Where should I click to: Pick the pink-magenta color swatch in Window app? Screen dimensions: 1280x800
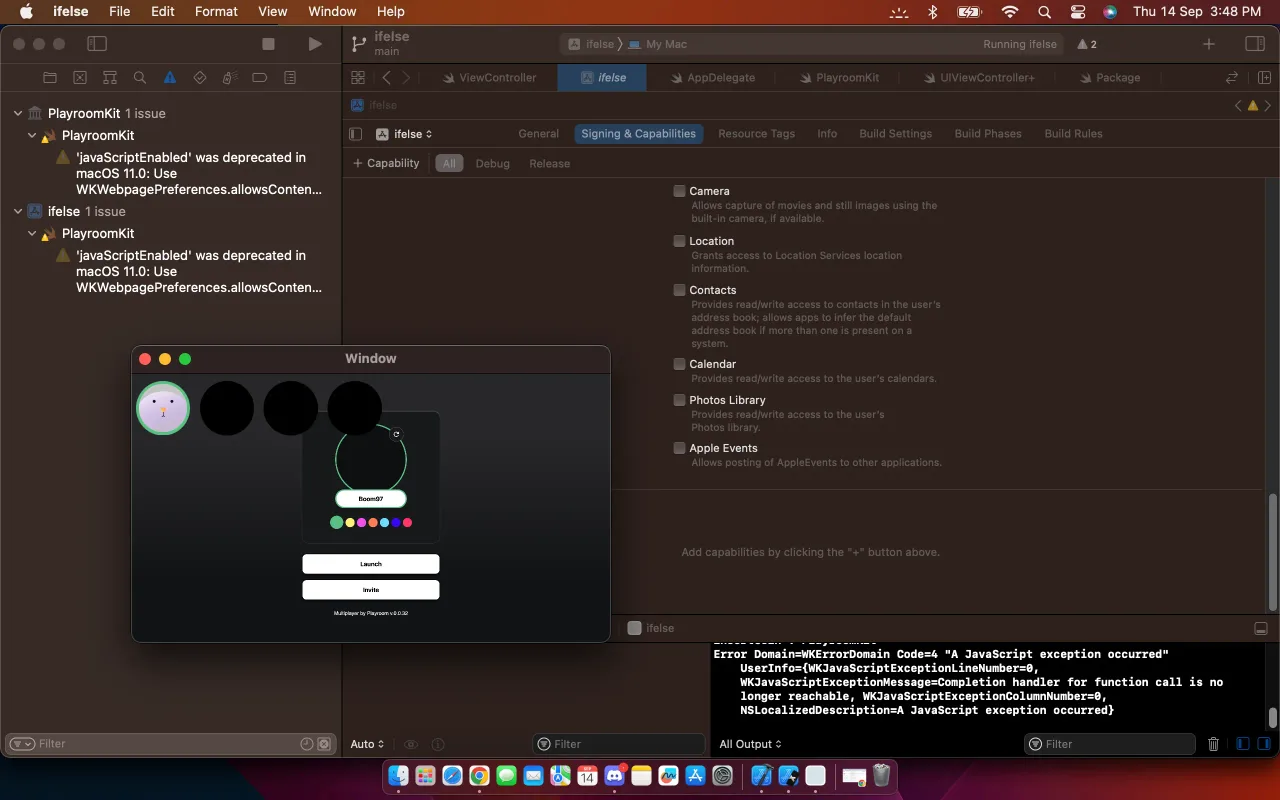[361, 523]
